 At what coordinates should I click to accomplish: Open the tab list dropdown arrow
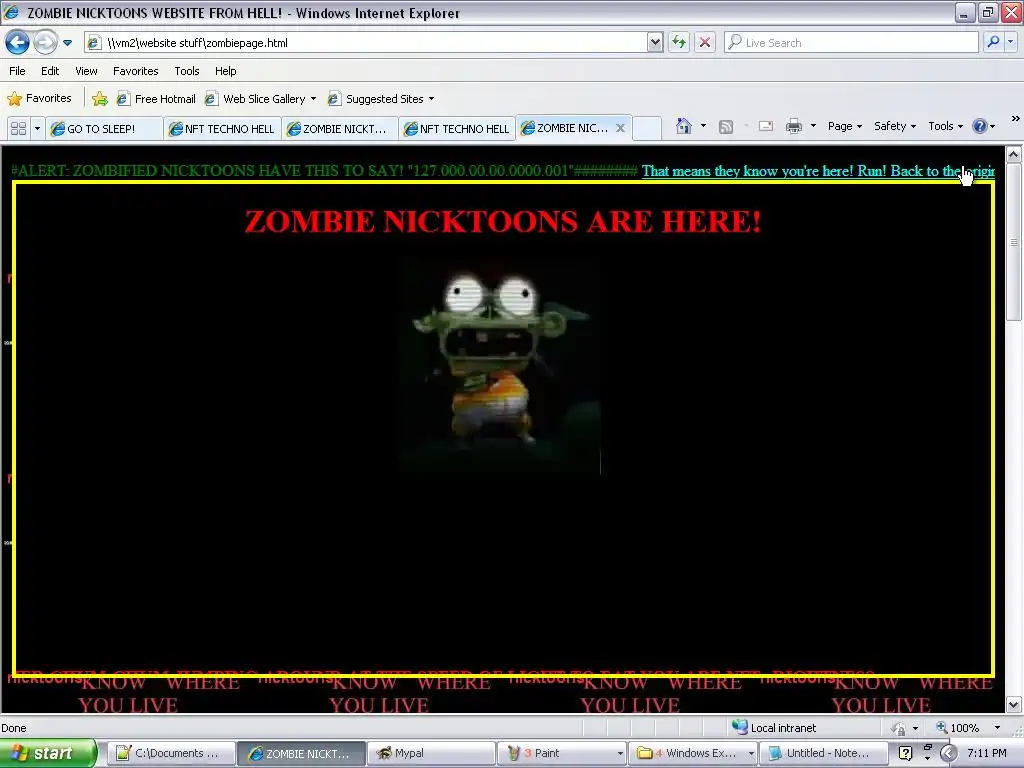(x=37, y=129)
